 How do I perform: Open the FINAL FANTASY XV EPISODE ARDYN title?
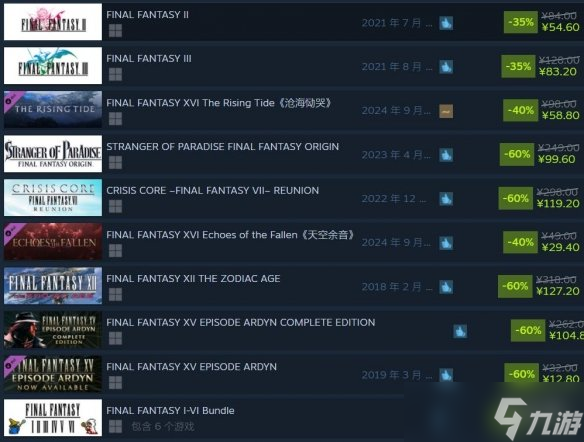pyautogui.click(x=191, y=367)
